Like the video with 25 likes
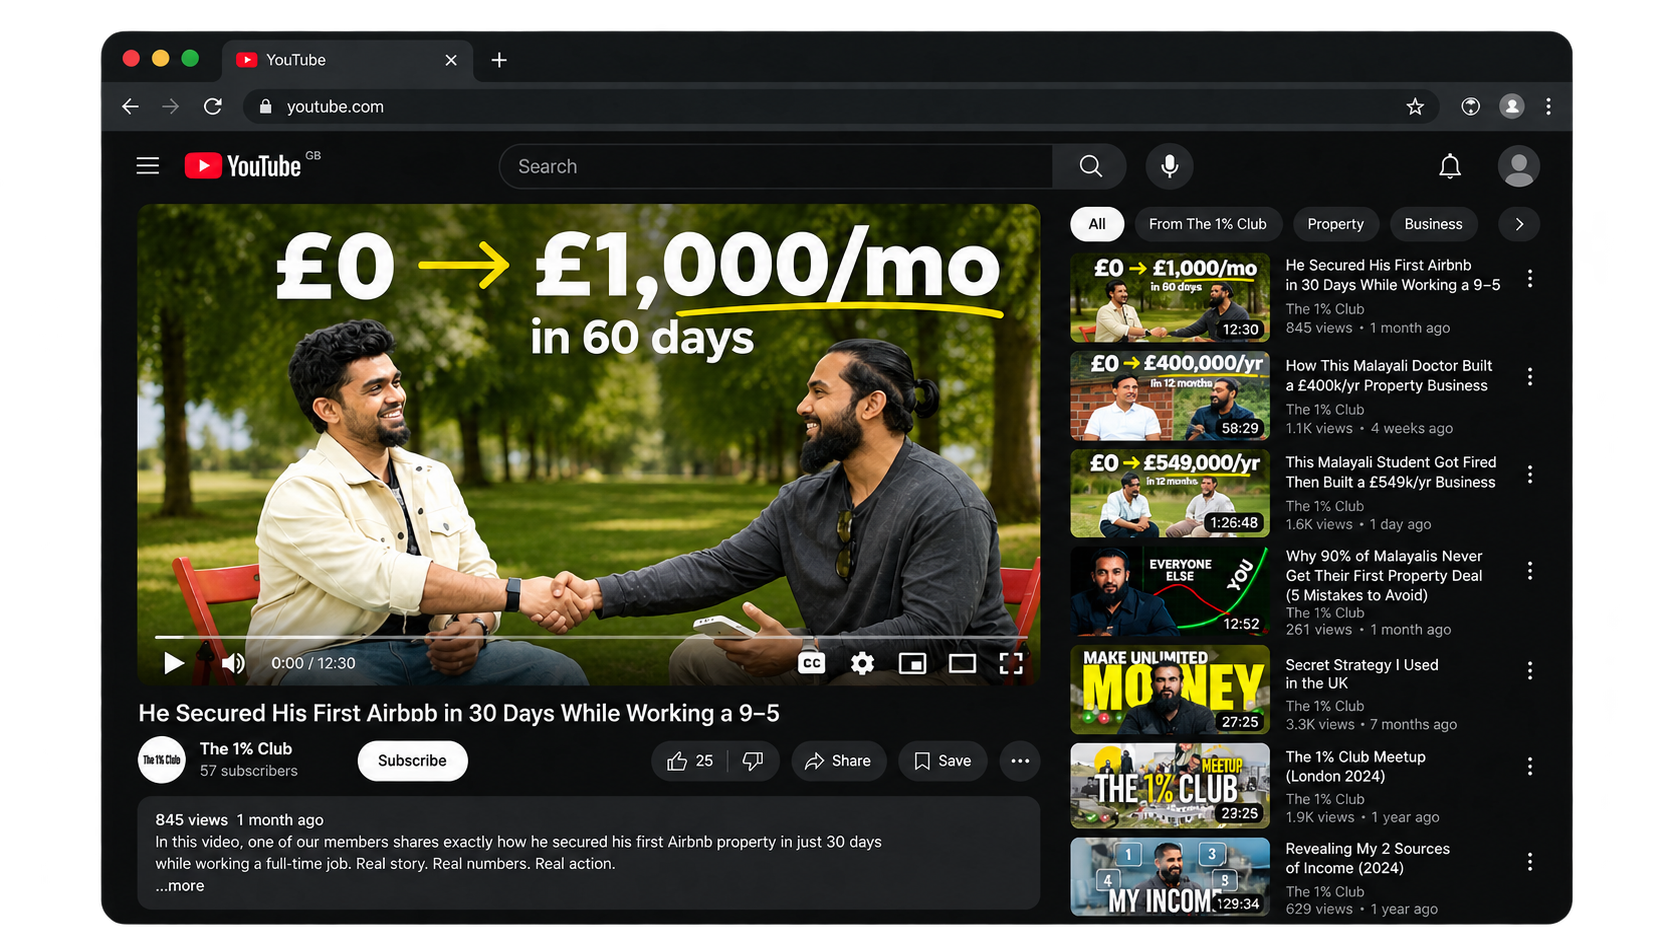1672x941 pixels. point(690,761)
